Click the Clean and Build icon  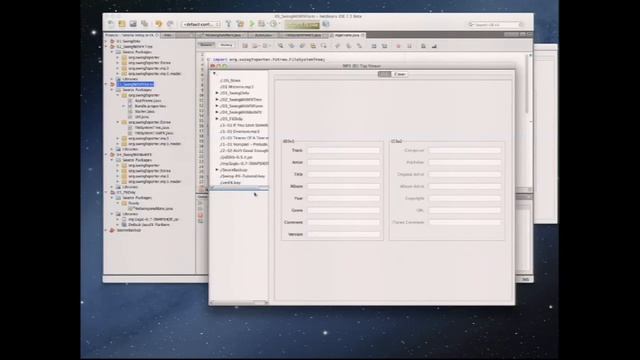pyautogui.click(x=240, y=24)
